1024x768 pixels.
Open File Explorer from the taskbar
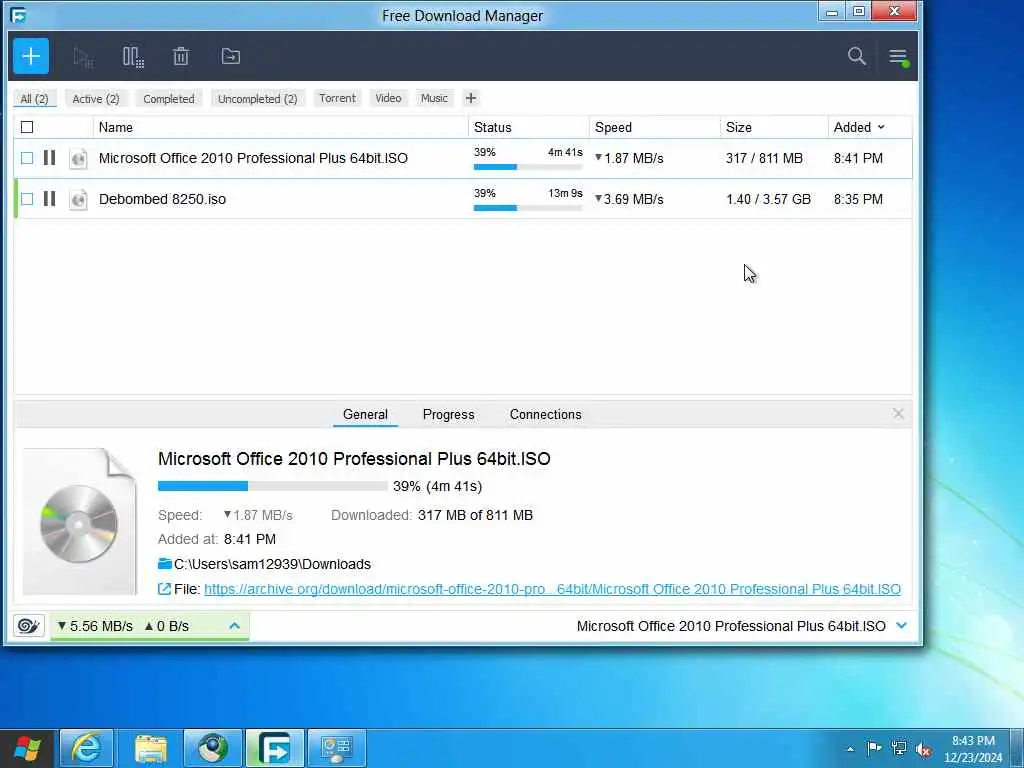[151, 748]
